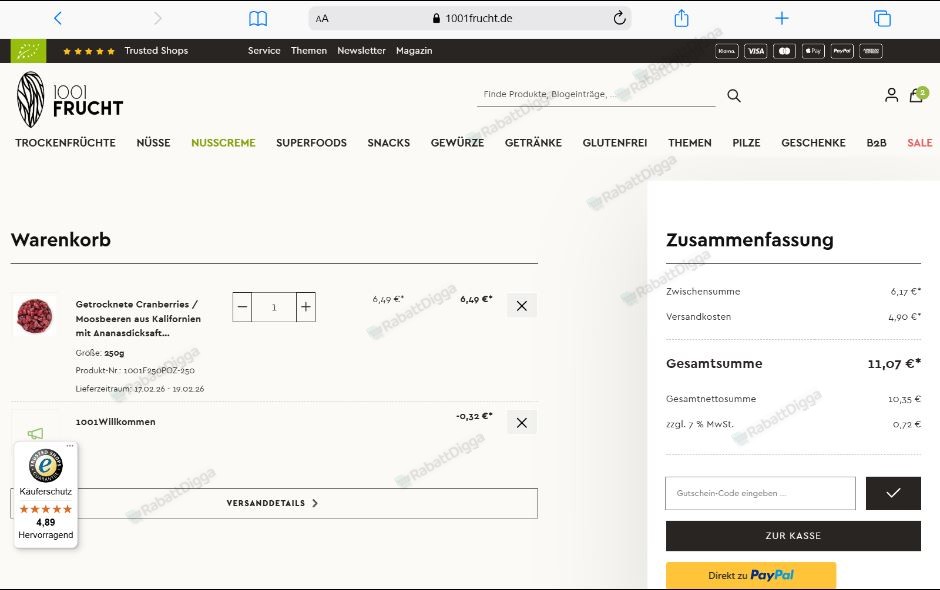Image resolution: width=940 pixels, height=590 pixels.
Task: Open the Geschenke category
Action: pyautogui.click(x=814, y=143)
